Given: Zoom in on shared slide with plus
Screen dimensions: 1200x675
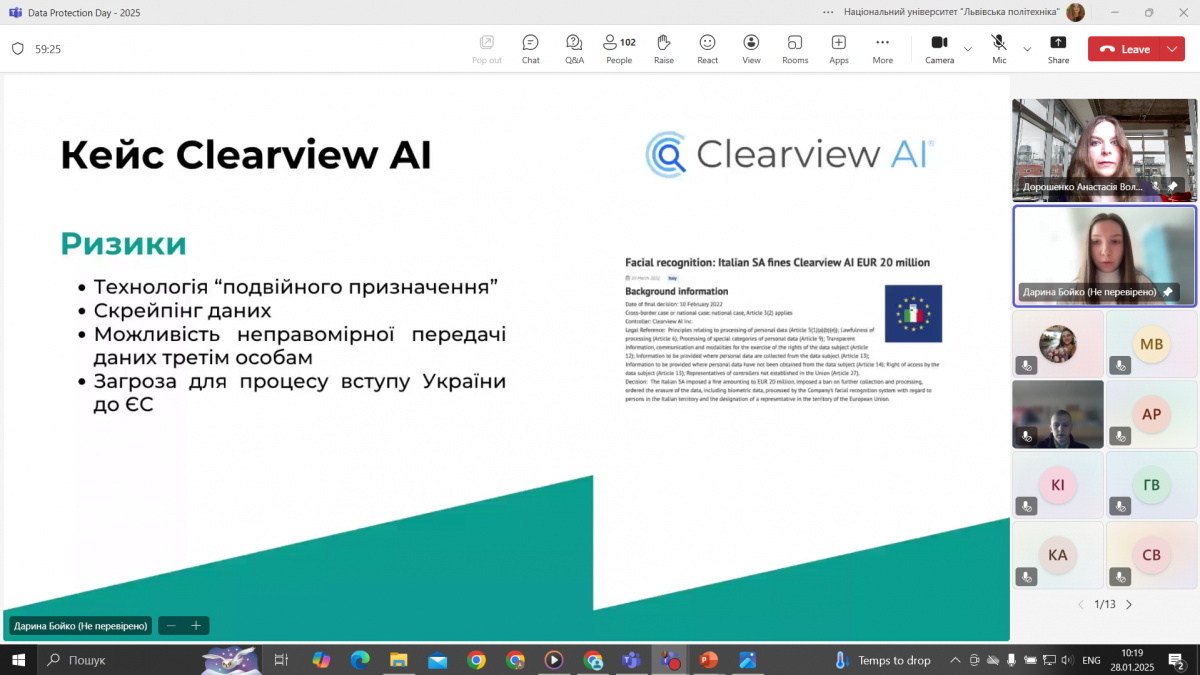Looking at the screenshot, I should [x=196, y=626].
